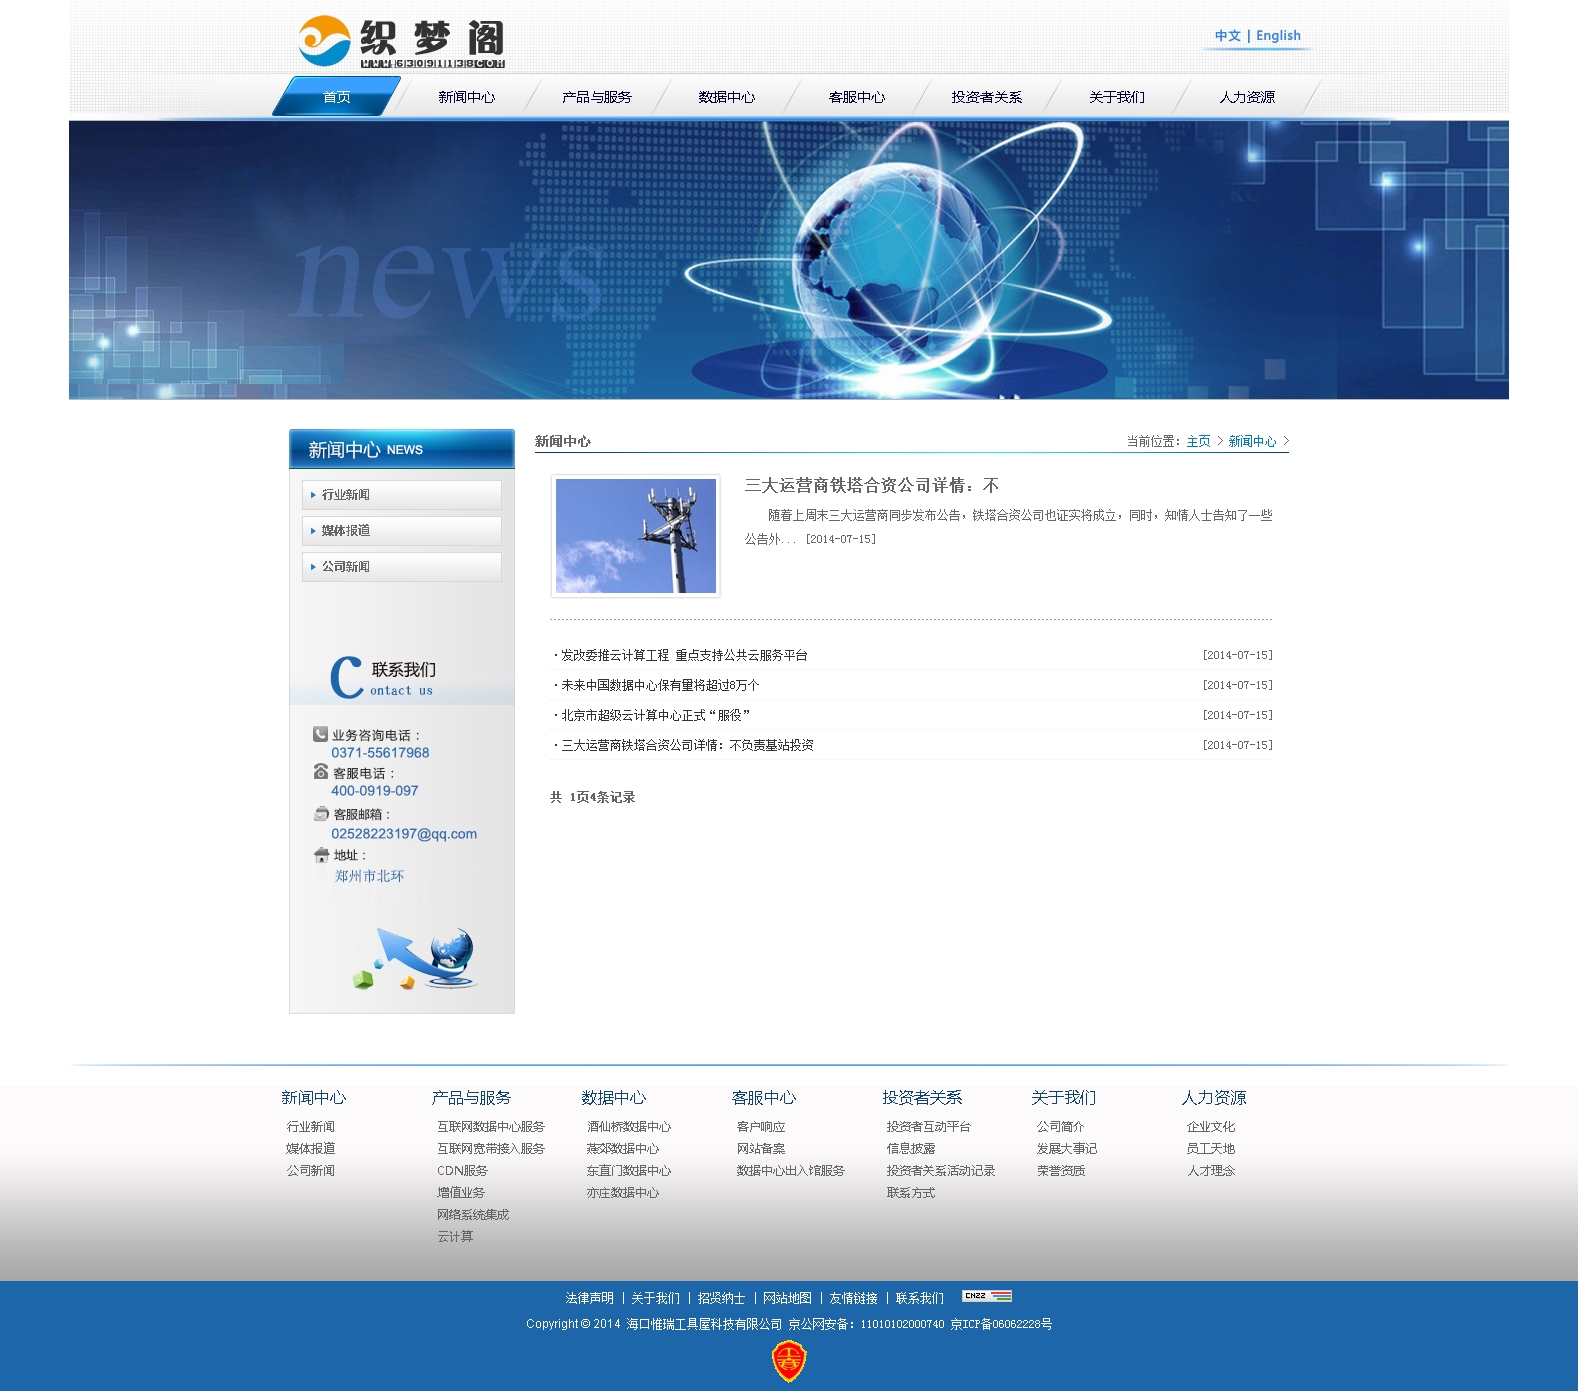Open footer link 增值业务
This screenshot has height=1391, width=1578.
pos(461,1193)
